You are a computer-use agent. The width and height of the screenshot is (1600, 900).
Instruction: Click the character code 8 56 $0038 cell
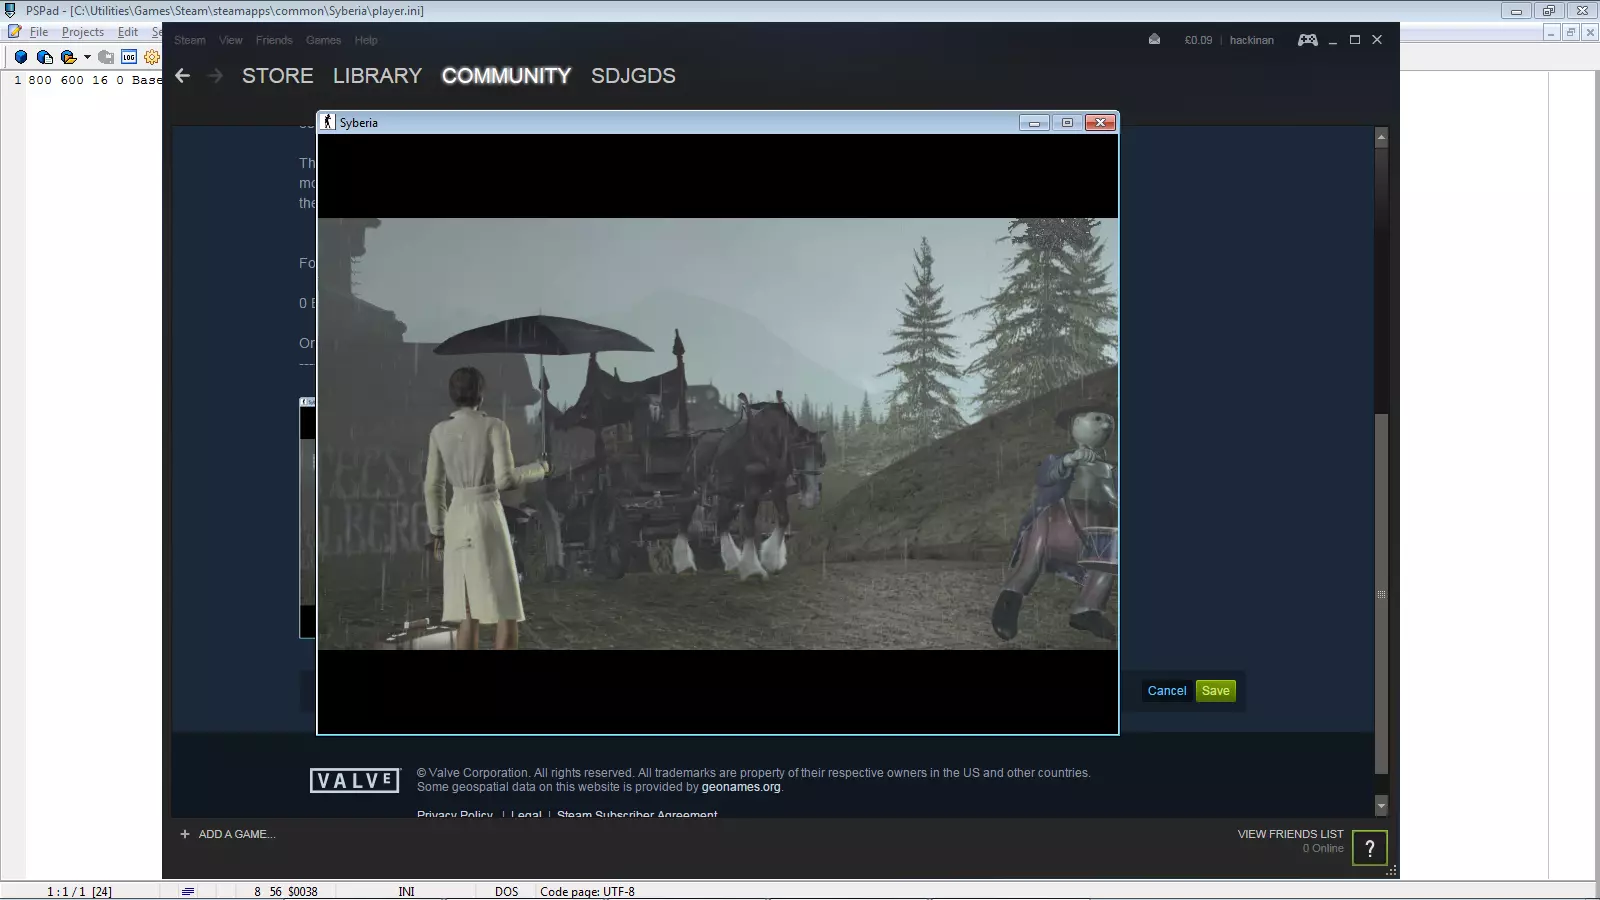click(x=286, y=891)
